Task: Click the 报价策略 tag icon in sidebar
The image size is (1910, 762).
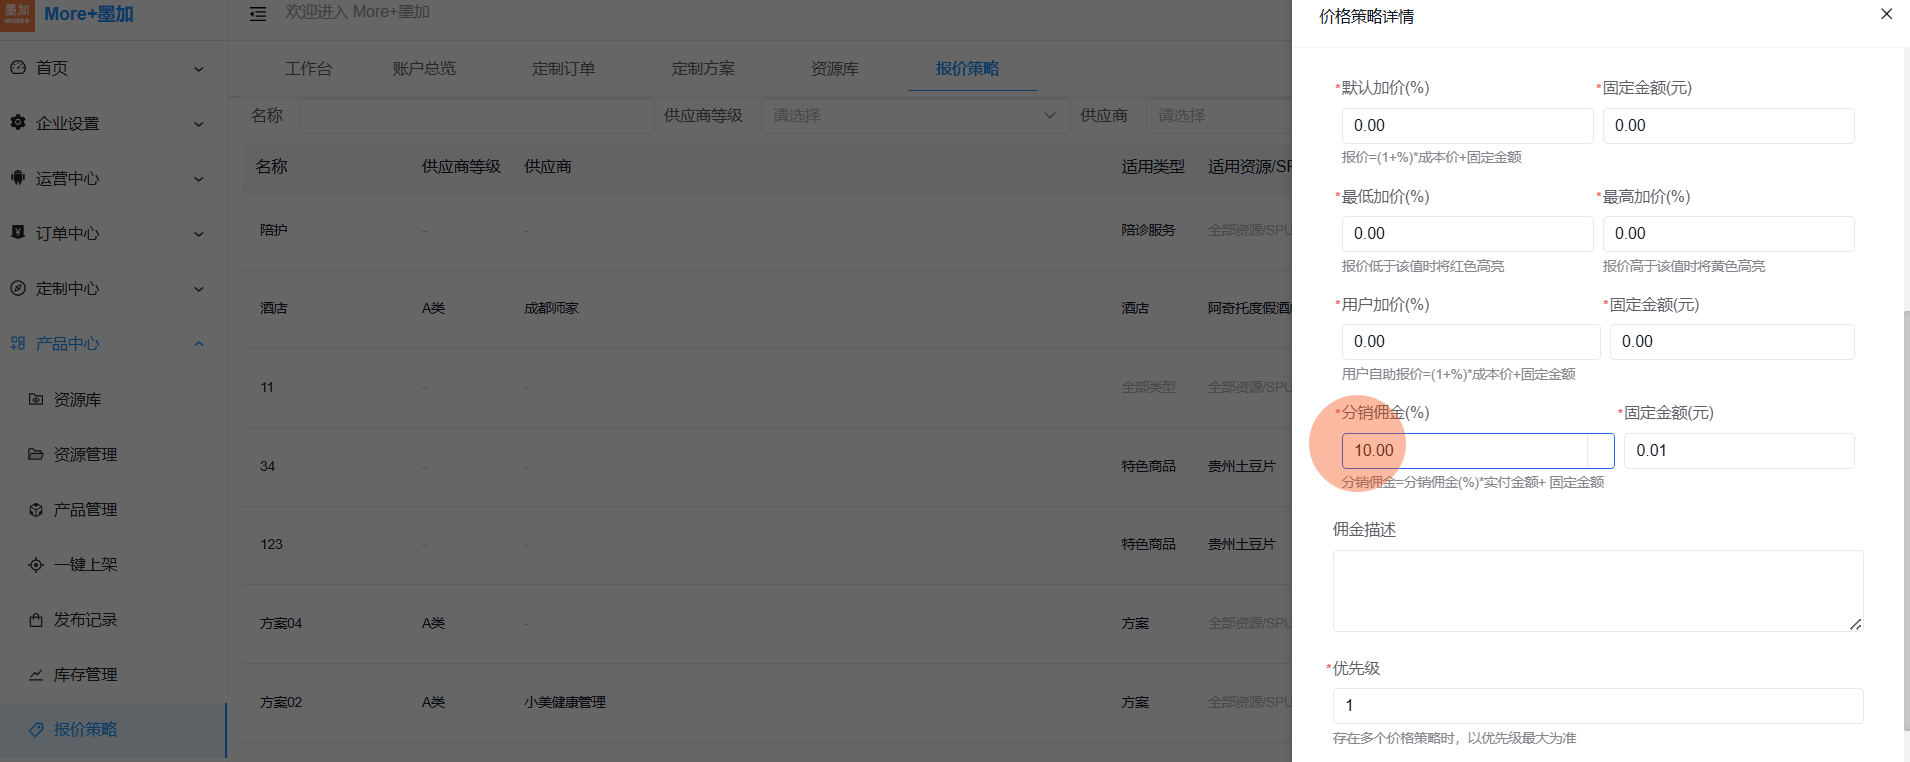Action: pyautogui.click(x=36, y=730)
